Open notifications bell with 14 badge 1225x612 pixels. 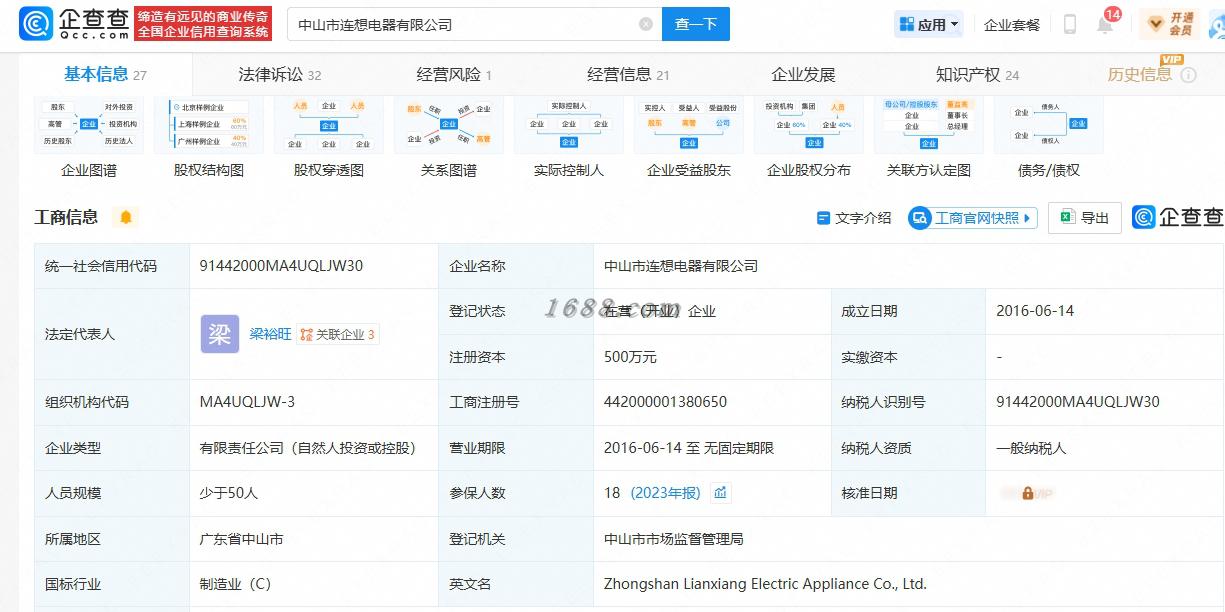(x=1106, y=23)
